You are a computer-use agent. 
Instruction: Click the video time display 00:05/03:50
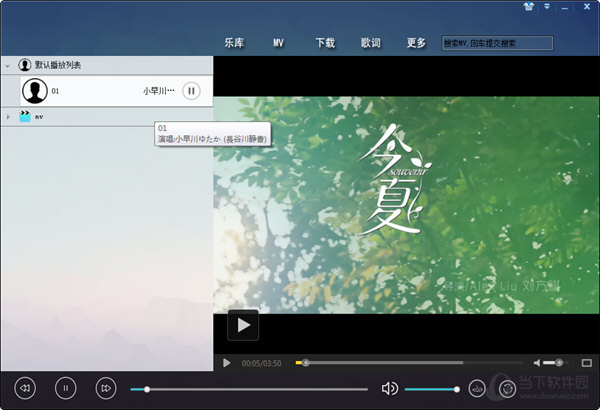[x=261, y=363]
